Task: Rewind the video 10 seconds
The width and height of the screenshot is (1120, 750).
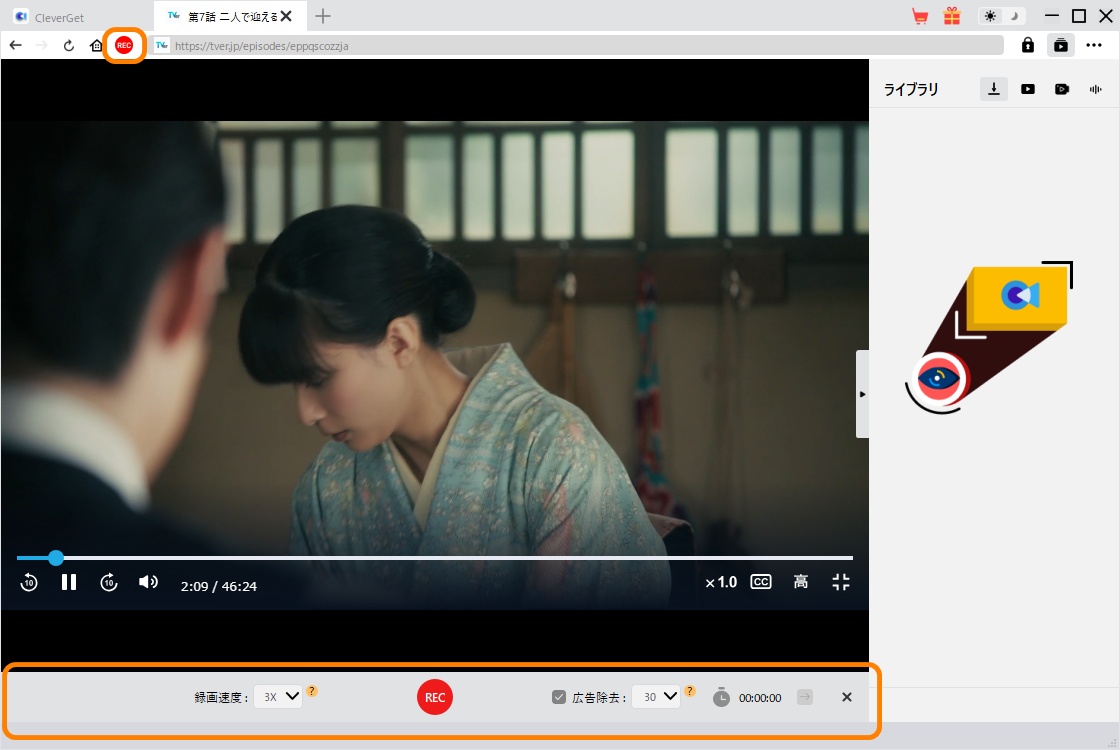Action: 29,582
